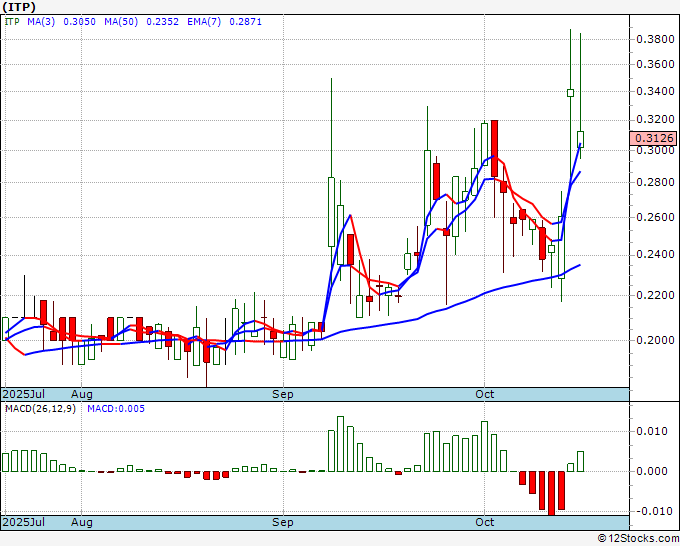Click Oct on the MACD panel time axis
This screenshot has width=680, height=546.
(484, 522)
